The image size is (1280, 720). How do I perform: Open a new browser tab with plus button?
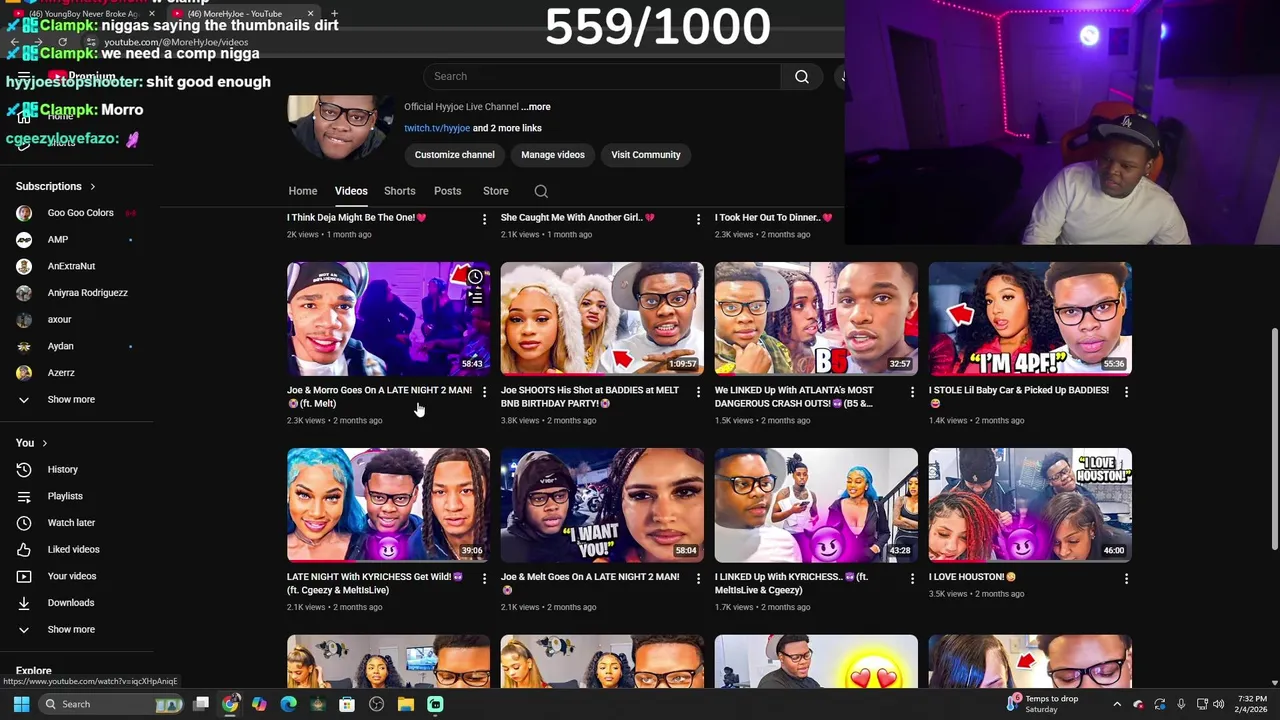(334, 14)
